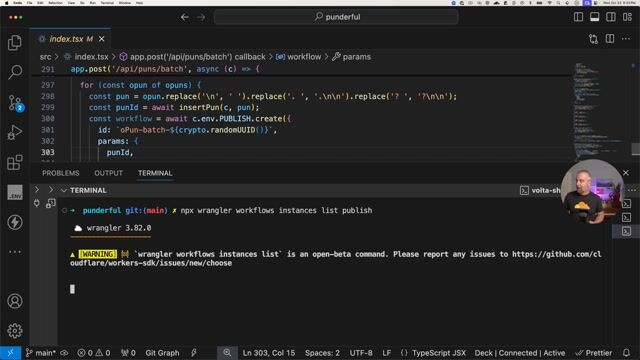This screenshot has height=360, width=640.
Task: Click the speaker webcam thumbnail
Action: [593, 191]
